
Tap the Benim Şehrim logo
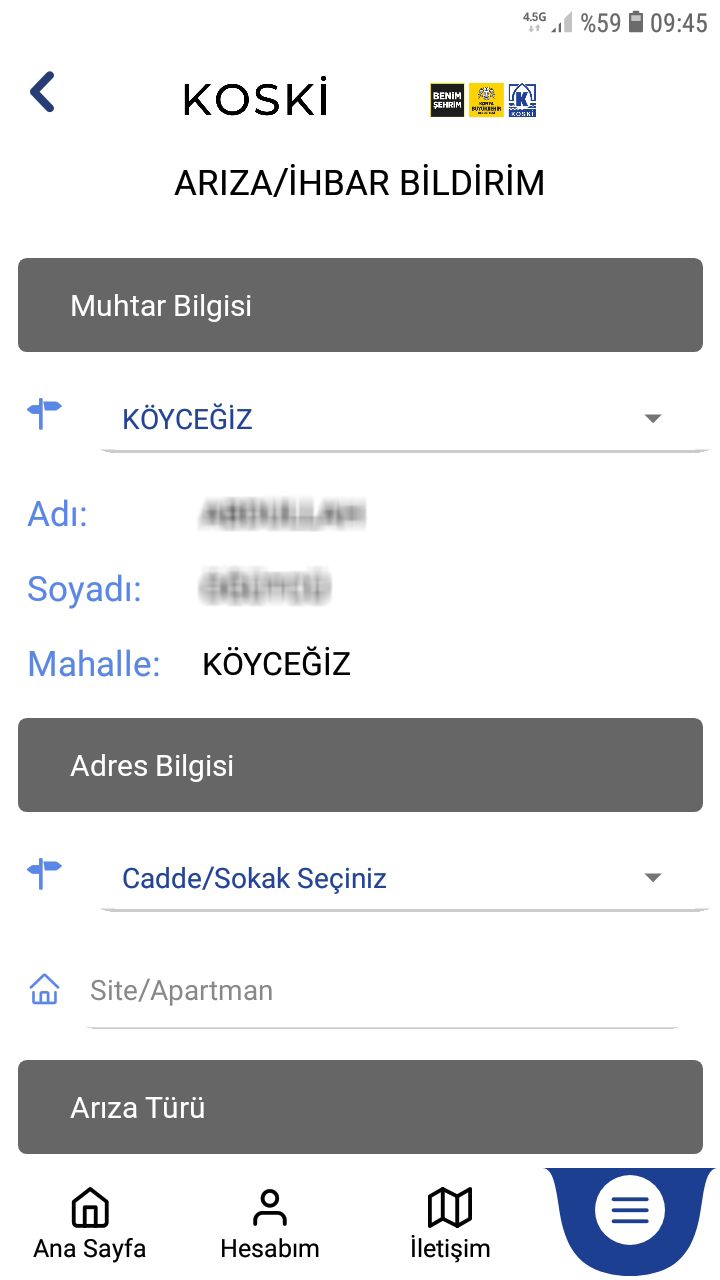coord(447,99)
